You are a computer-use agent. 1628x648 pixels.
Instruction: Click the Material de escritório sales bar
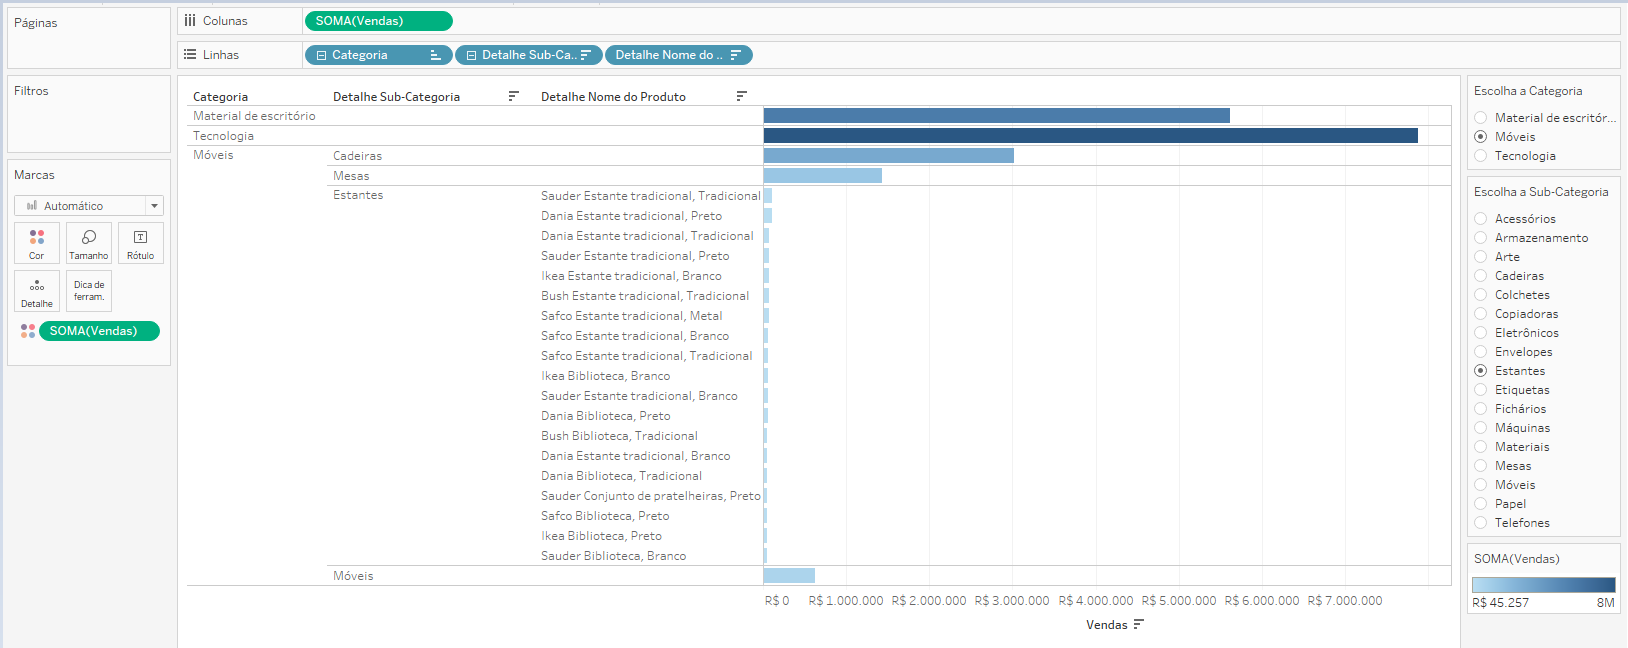tap(996, 116)
